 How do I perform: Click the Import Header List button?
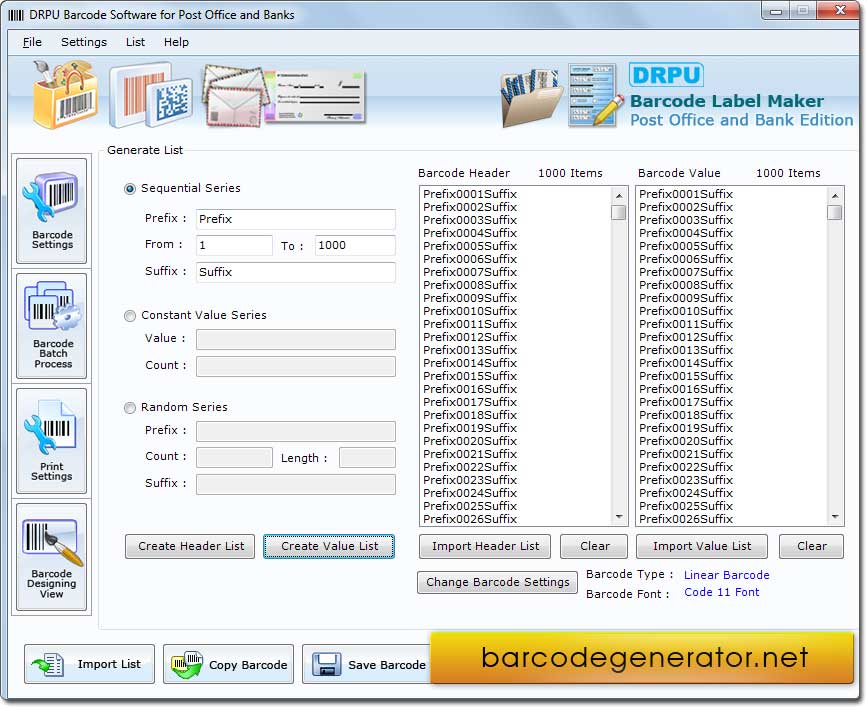click(485, 546)
